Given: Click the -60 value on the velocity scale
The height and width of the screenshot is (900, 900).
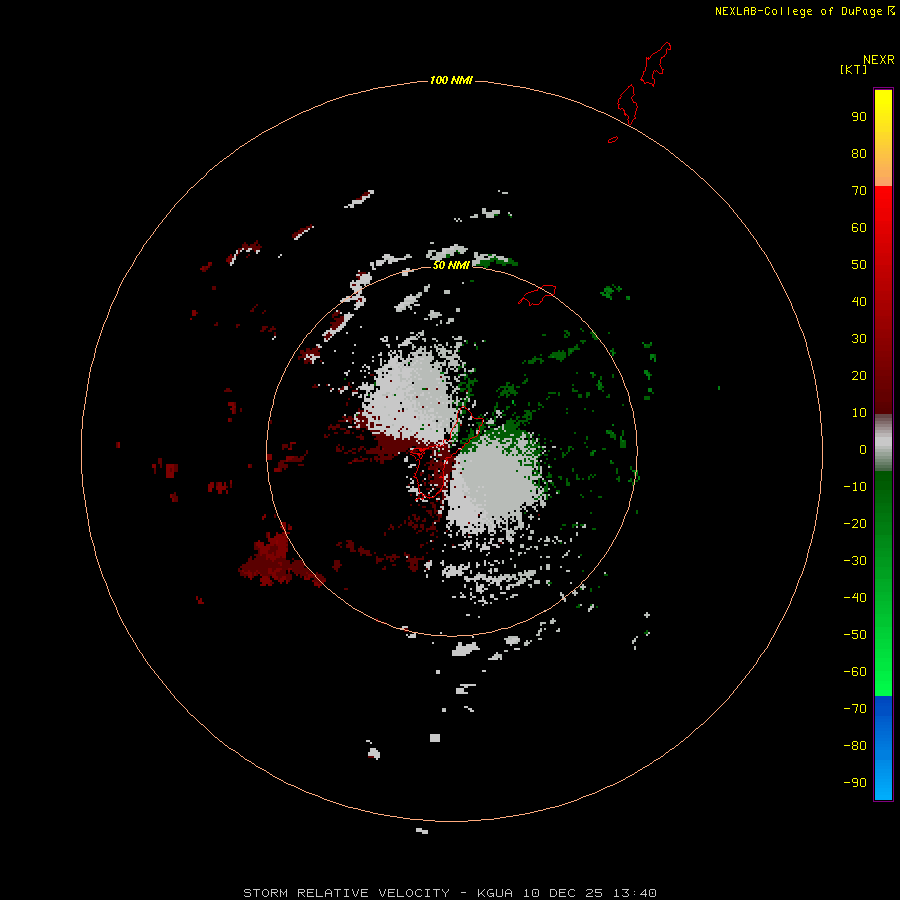Looking at the screenshot, I should 855,672.
